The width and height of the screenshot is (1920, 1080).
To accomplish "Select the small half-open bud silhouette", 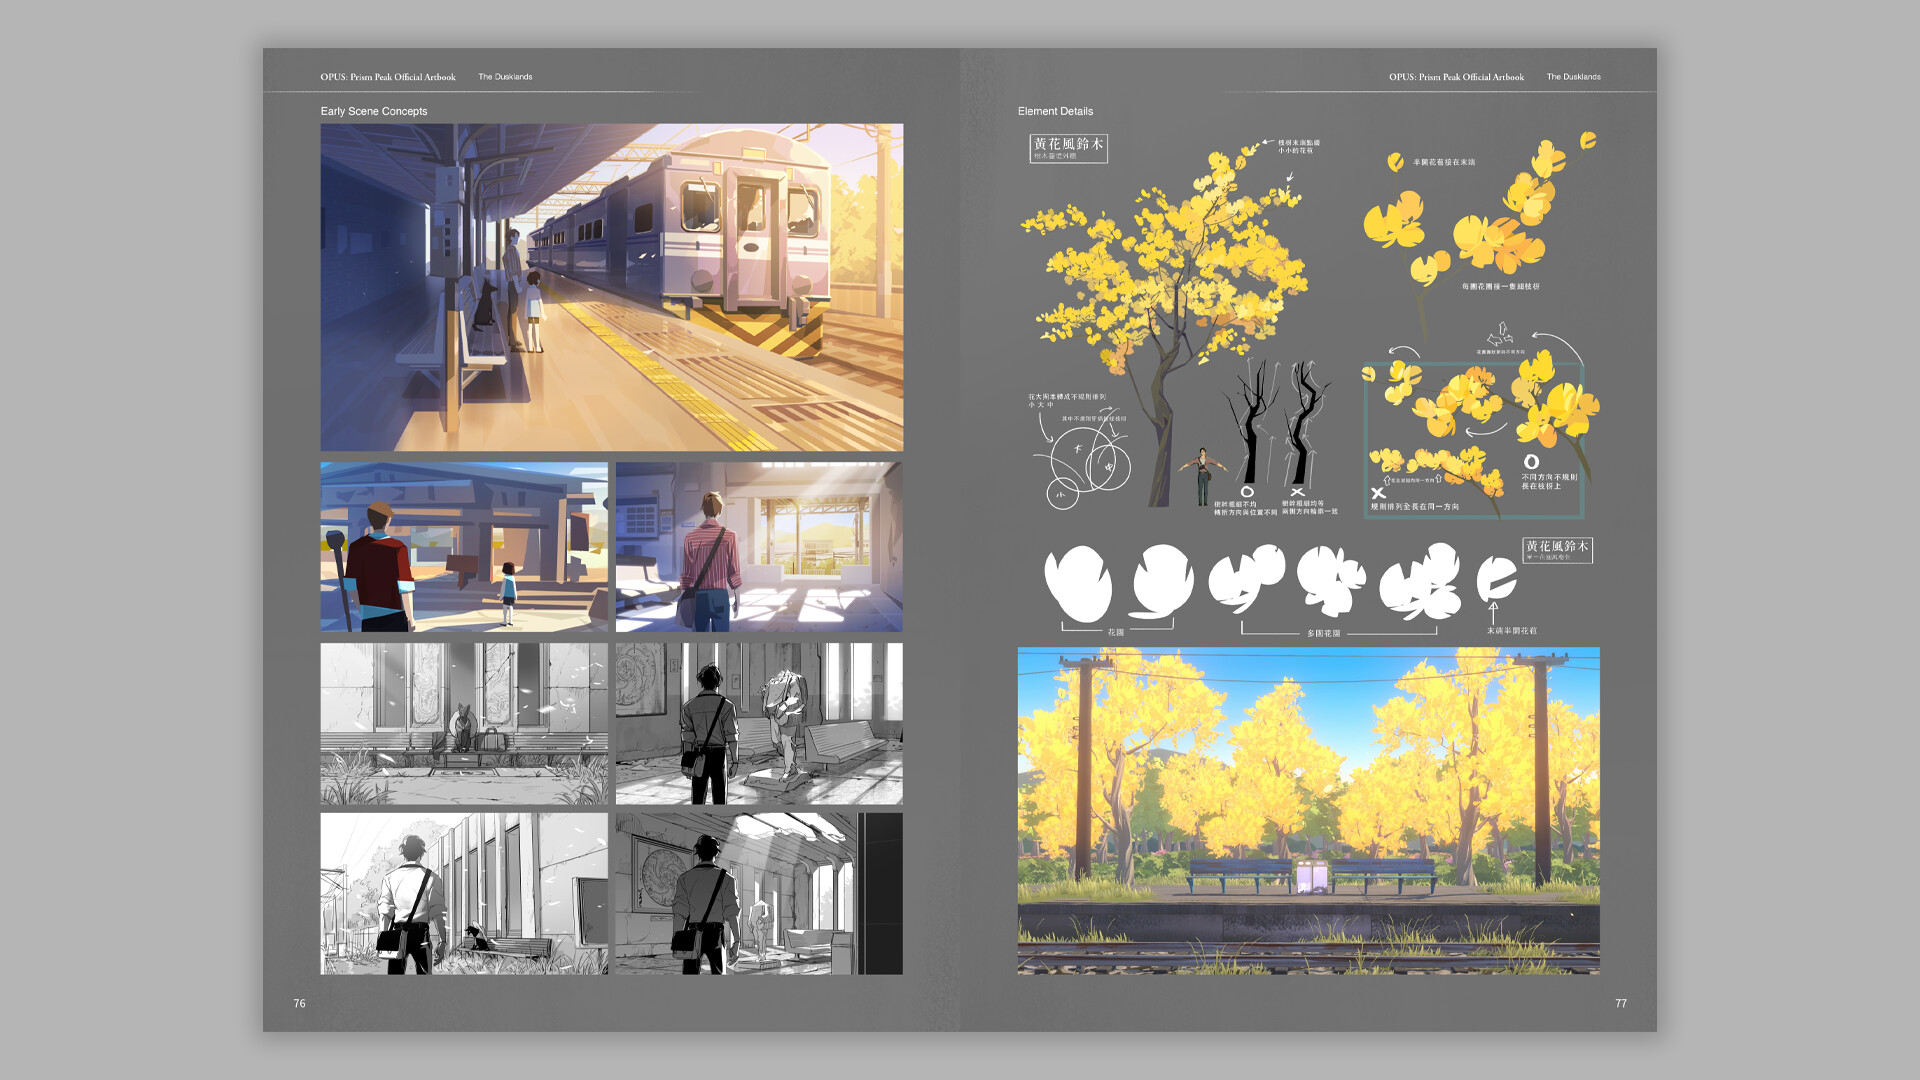I will click(1495, 578).
